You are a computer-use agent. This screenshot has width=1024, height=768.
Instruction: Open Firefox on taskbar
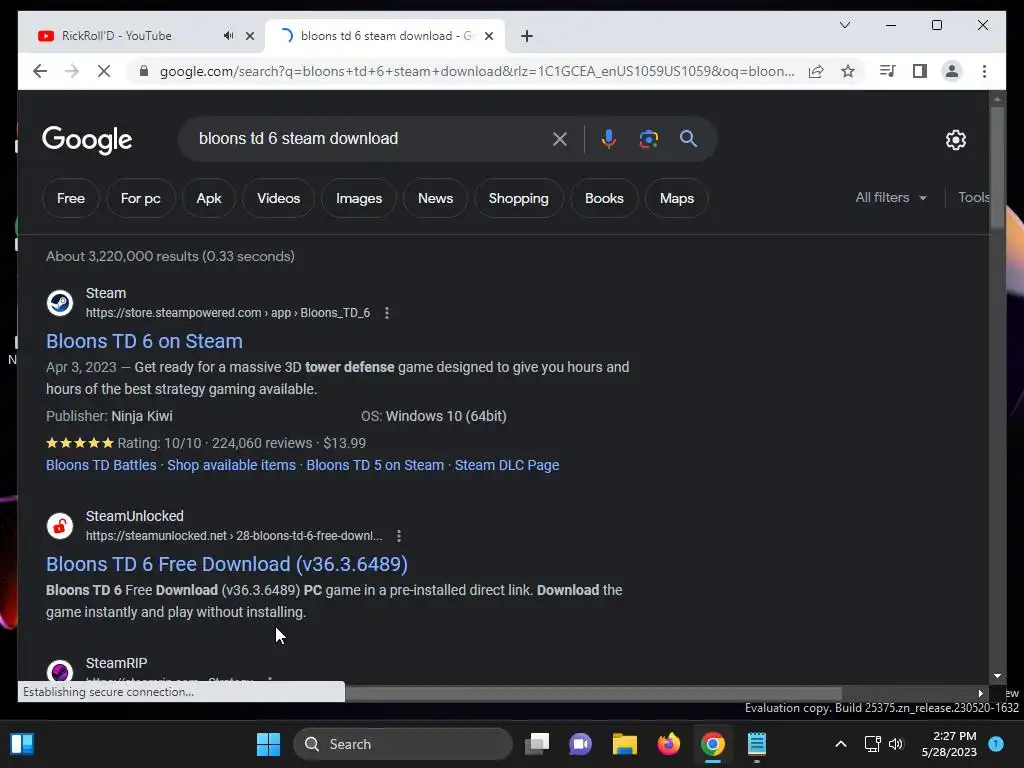668,744
